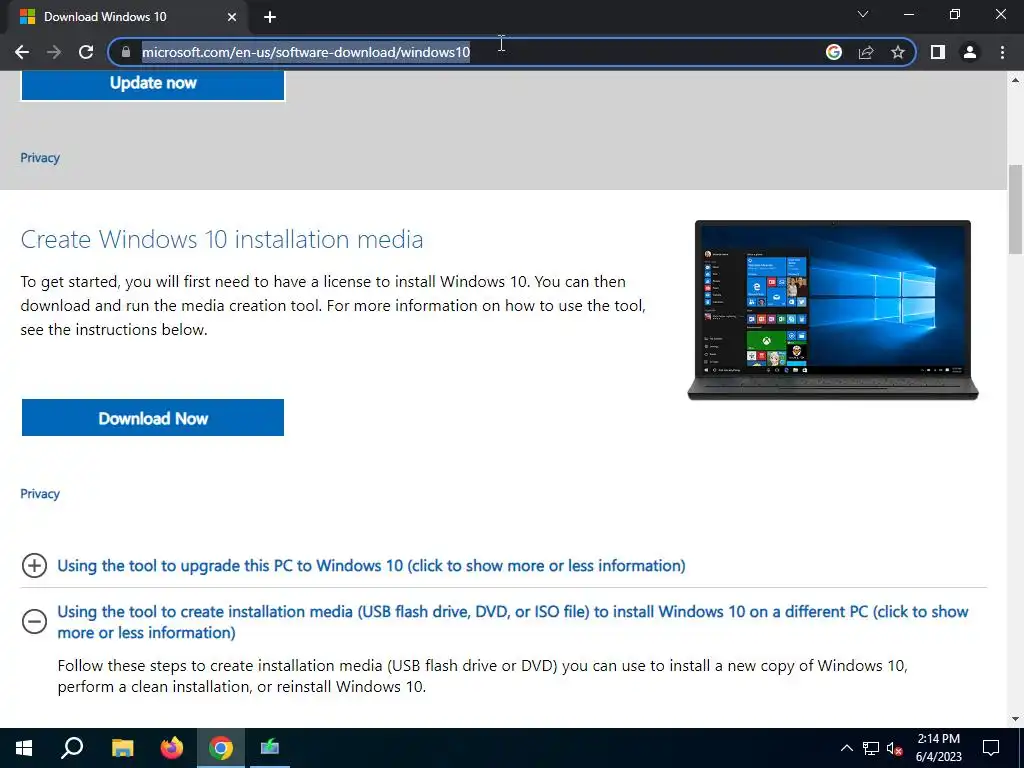
Task: Launch Firefox from the taskbar
Action: (x=172, y=748)
